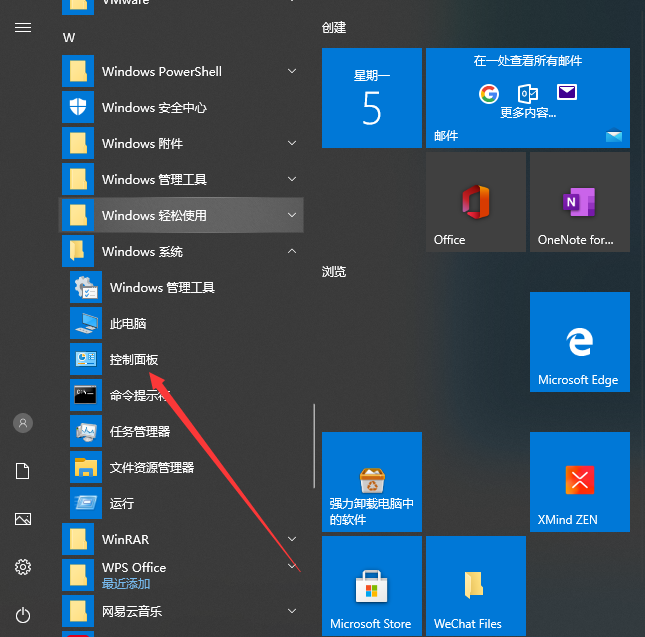Click 在一处查看所有邮件 heading text
The height and width of the screenshot is (637, 645).
click(x=528, y=60)
